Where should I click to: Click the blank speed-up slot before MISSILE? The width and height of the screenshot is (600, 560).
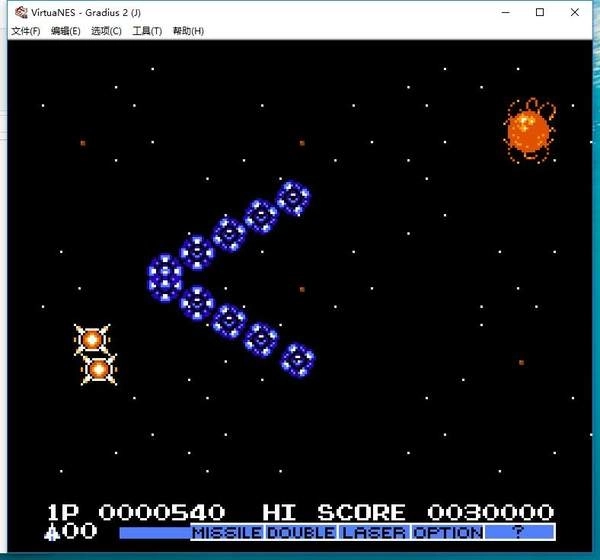click(x=154, y=533)
